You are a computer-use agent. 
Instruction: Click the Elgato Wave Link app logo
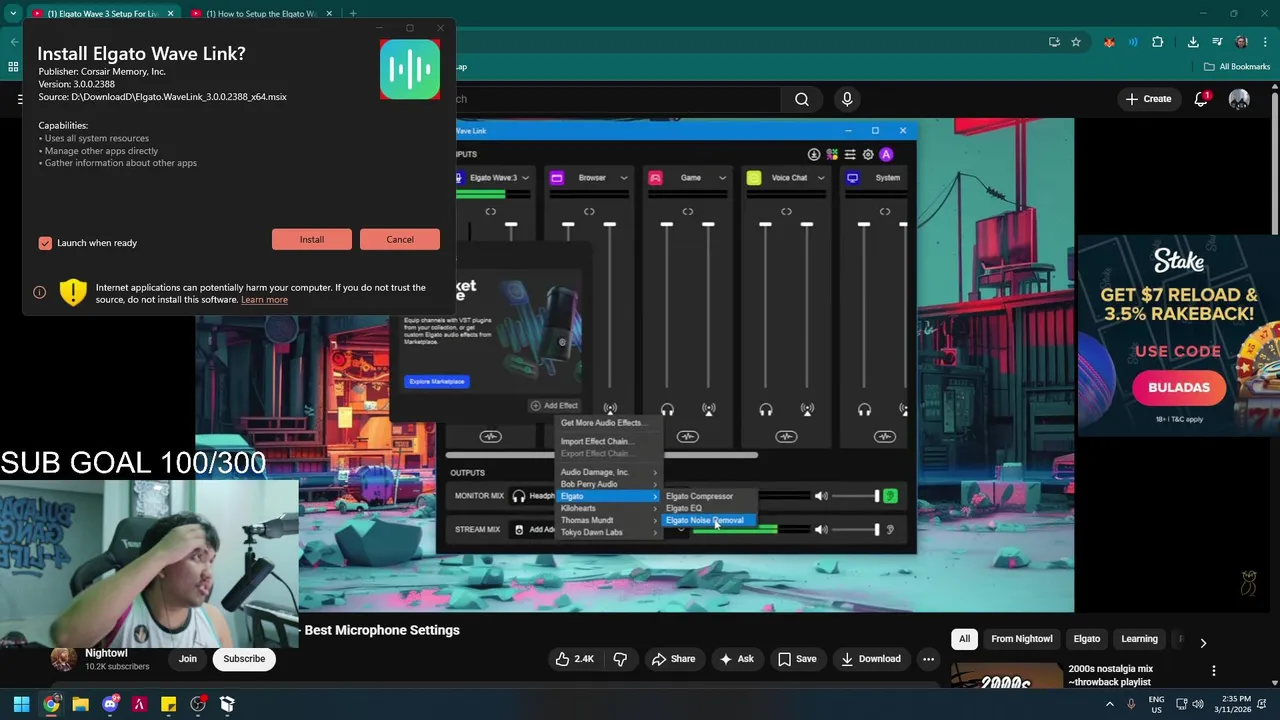(x=410, y=69)
